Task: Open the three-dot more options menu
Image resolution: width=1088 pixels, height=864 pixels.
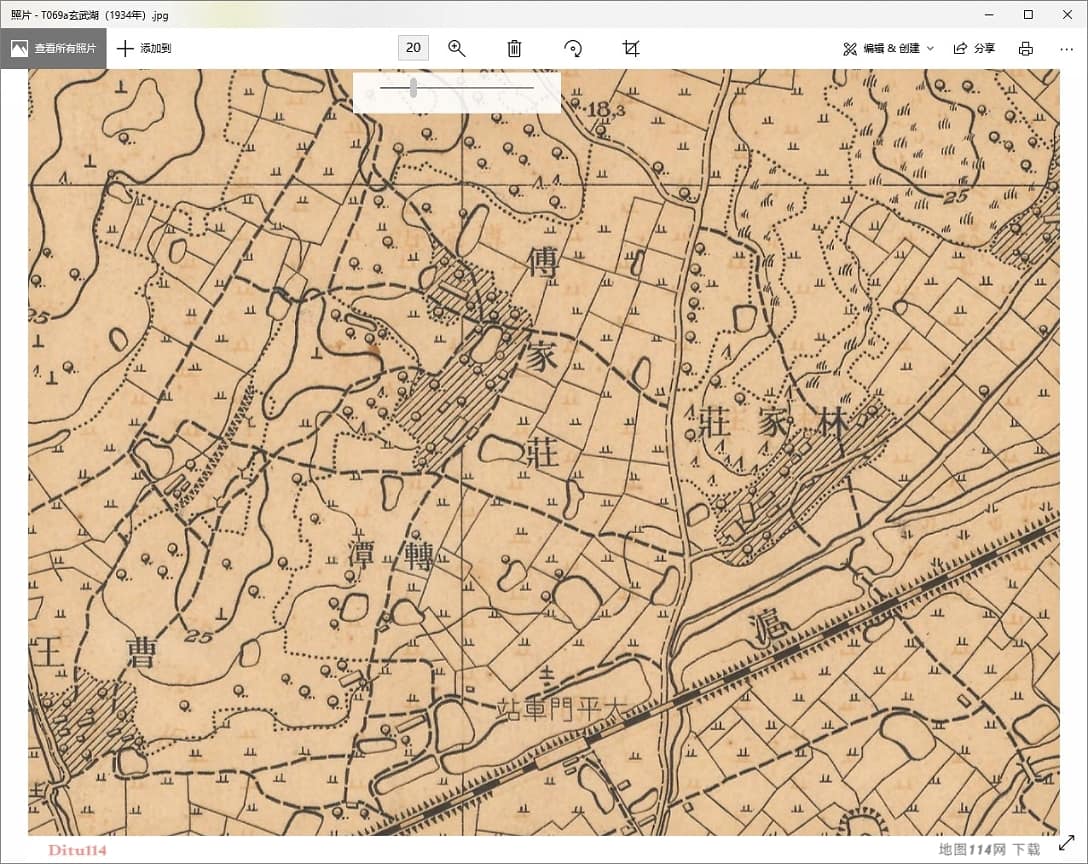Action: [x=1066, y=48]
